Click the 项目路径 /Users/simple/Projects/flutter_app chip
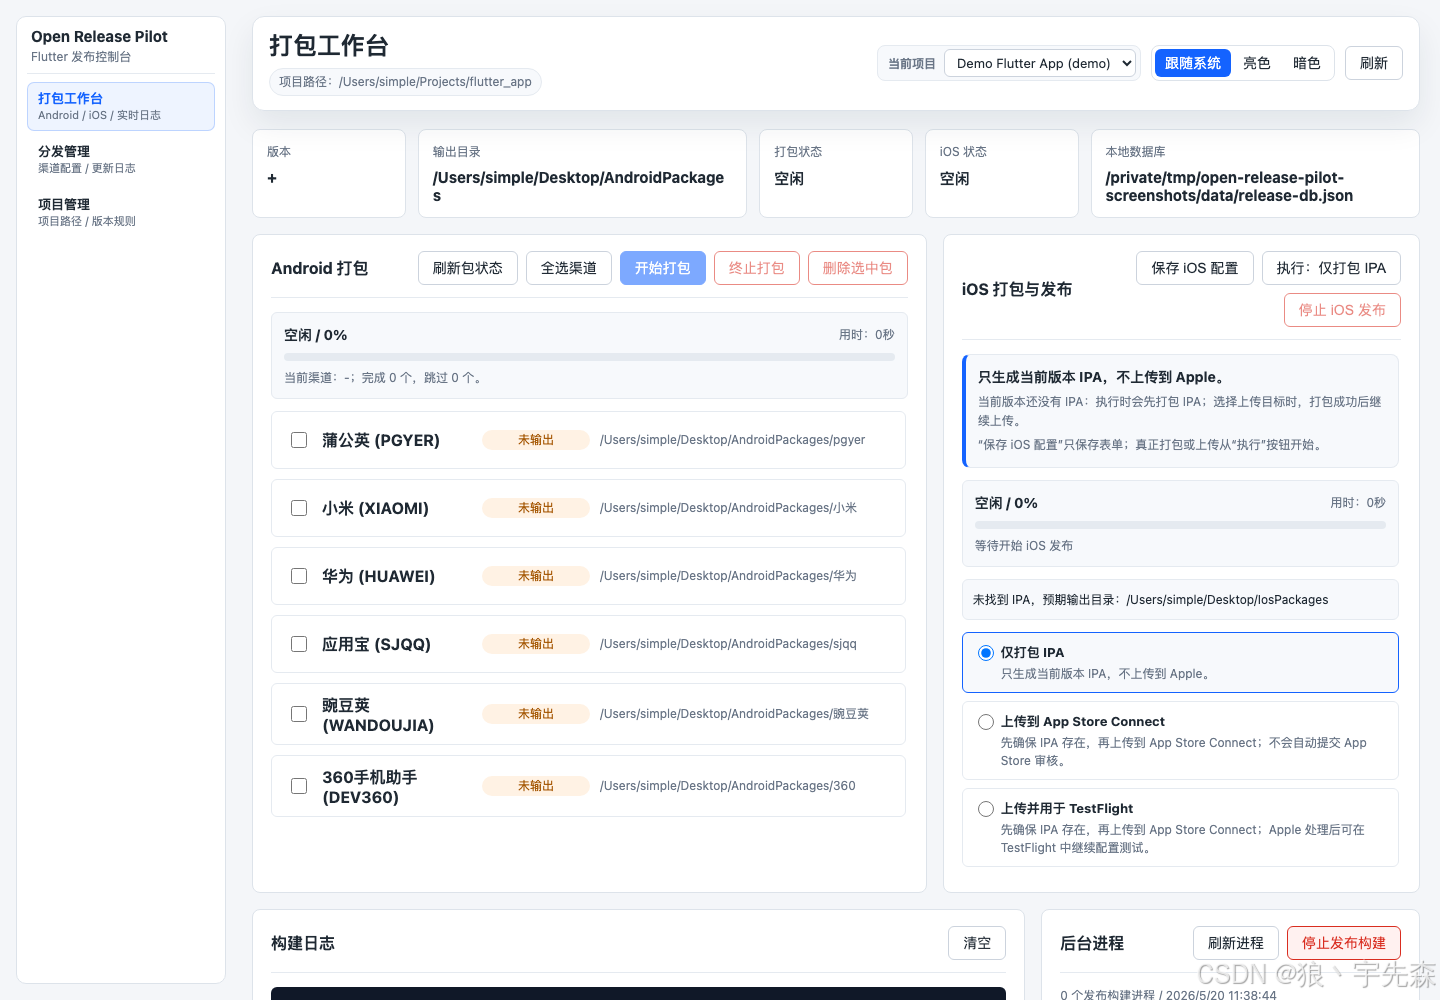The width and height of the screenshot is (1440, 1000). click(405, 82)
